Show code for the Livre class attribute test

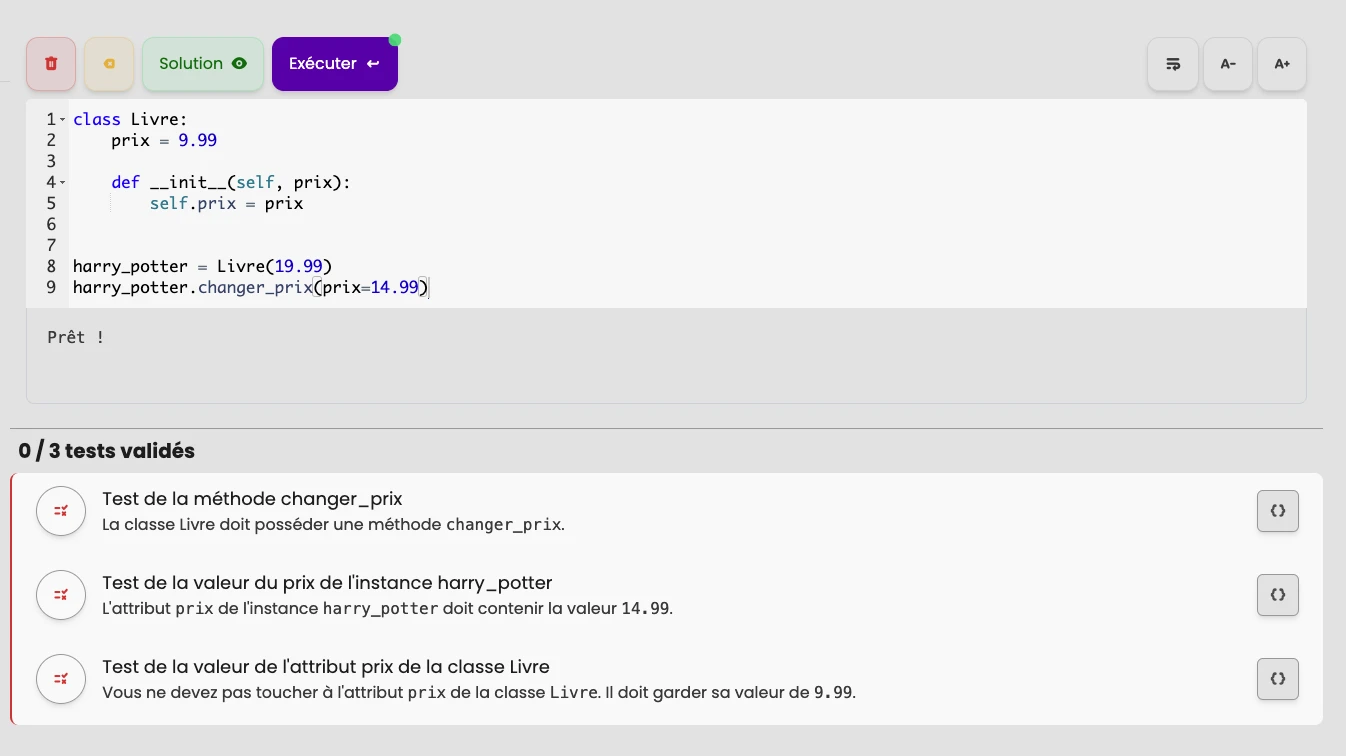[1278, 679]
